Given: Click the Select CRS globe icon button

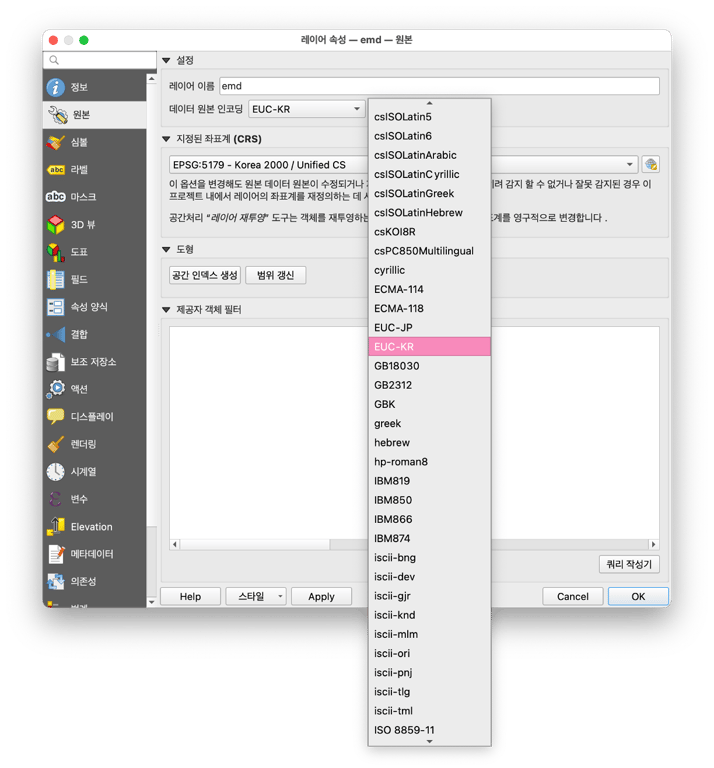Looking at the screenshot, I should (651, 165).
